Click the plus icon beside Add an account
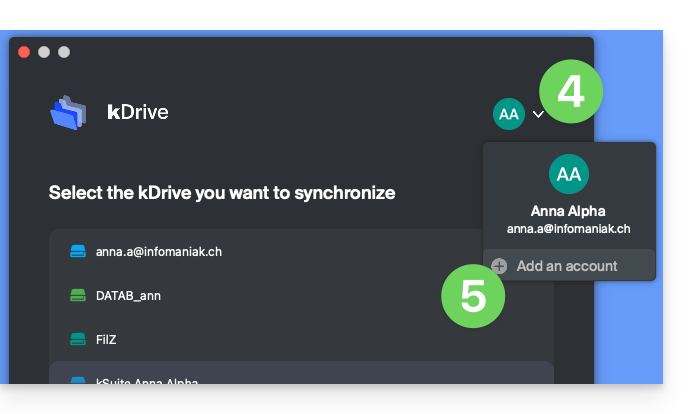 click(x=499, y=266)
